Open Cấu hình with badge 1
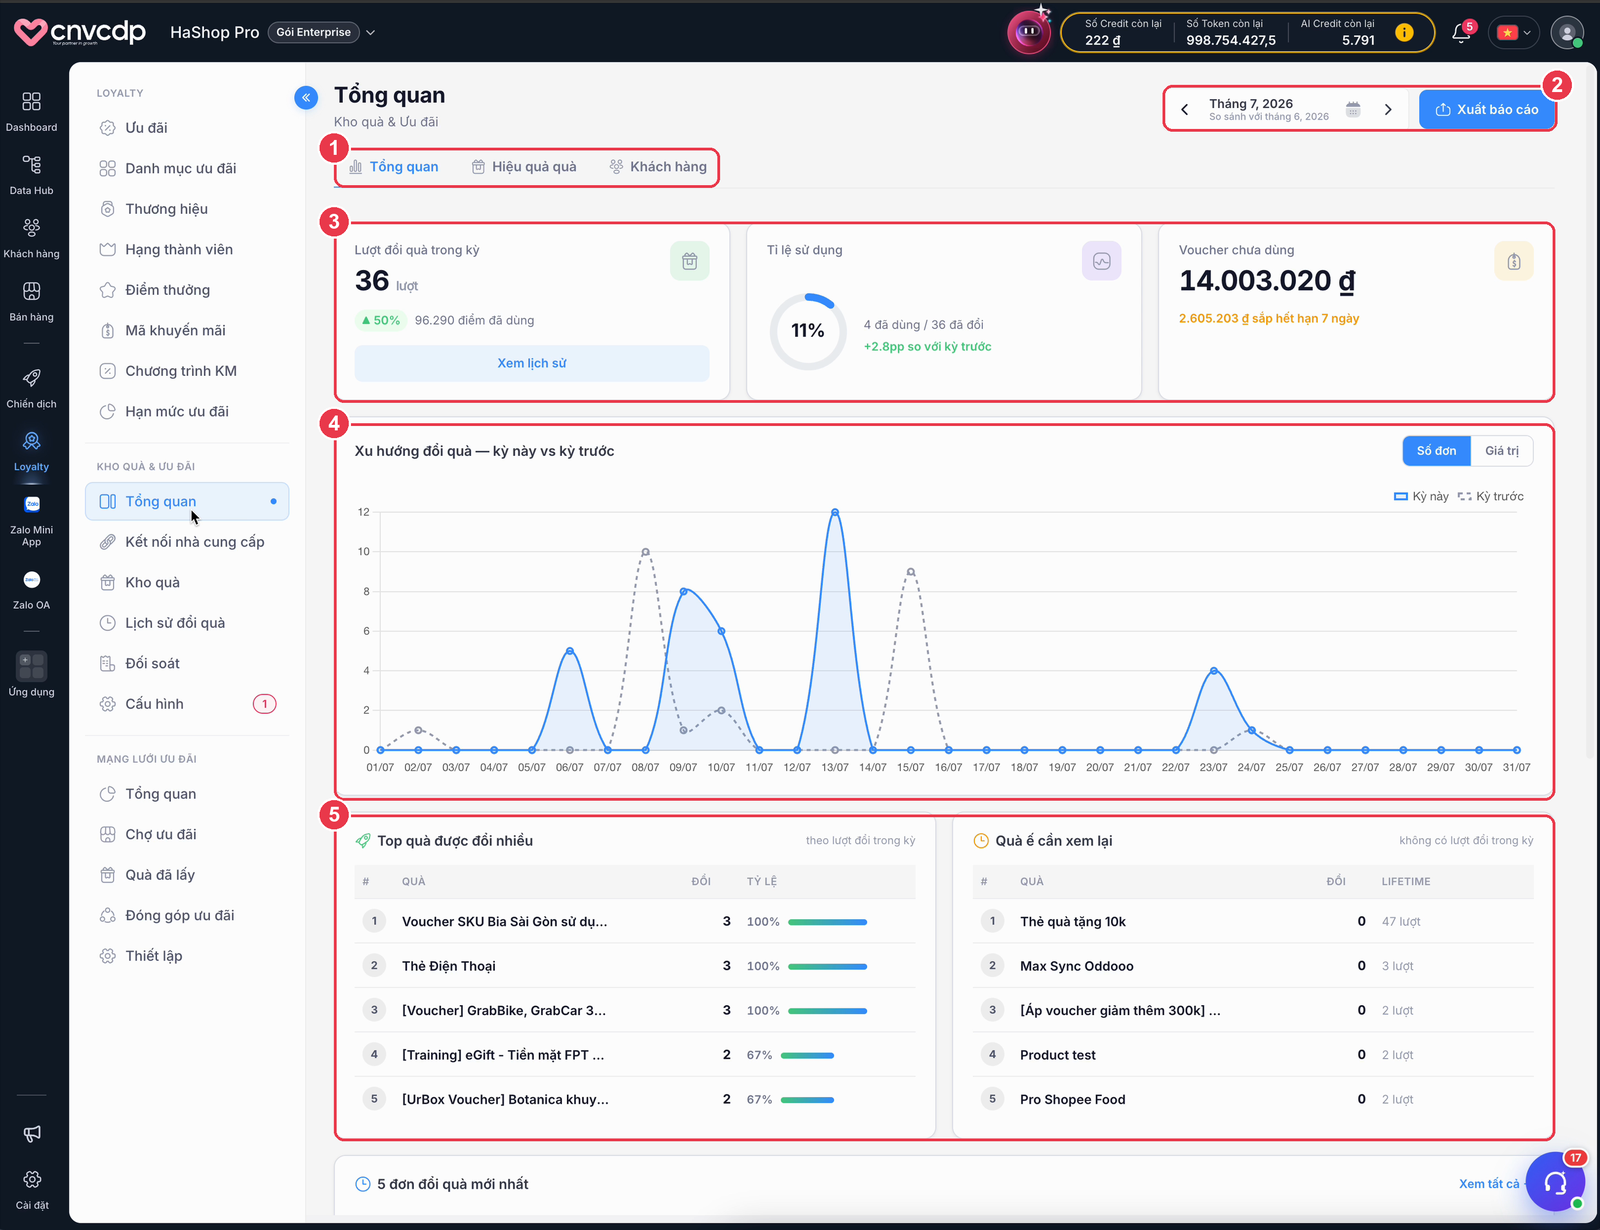1600x1230 pixels. click(x=187, y=704)
